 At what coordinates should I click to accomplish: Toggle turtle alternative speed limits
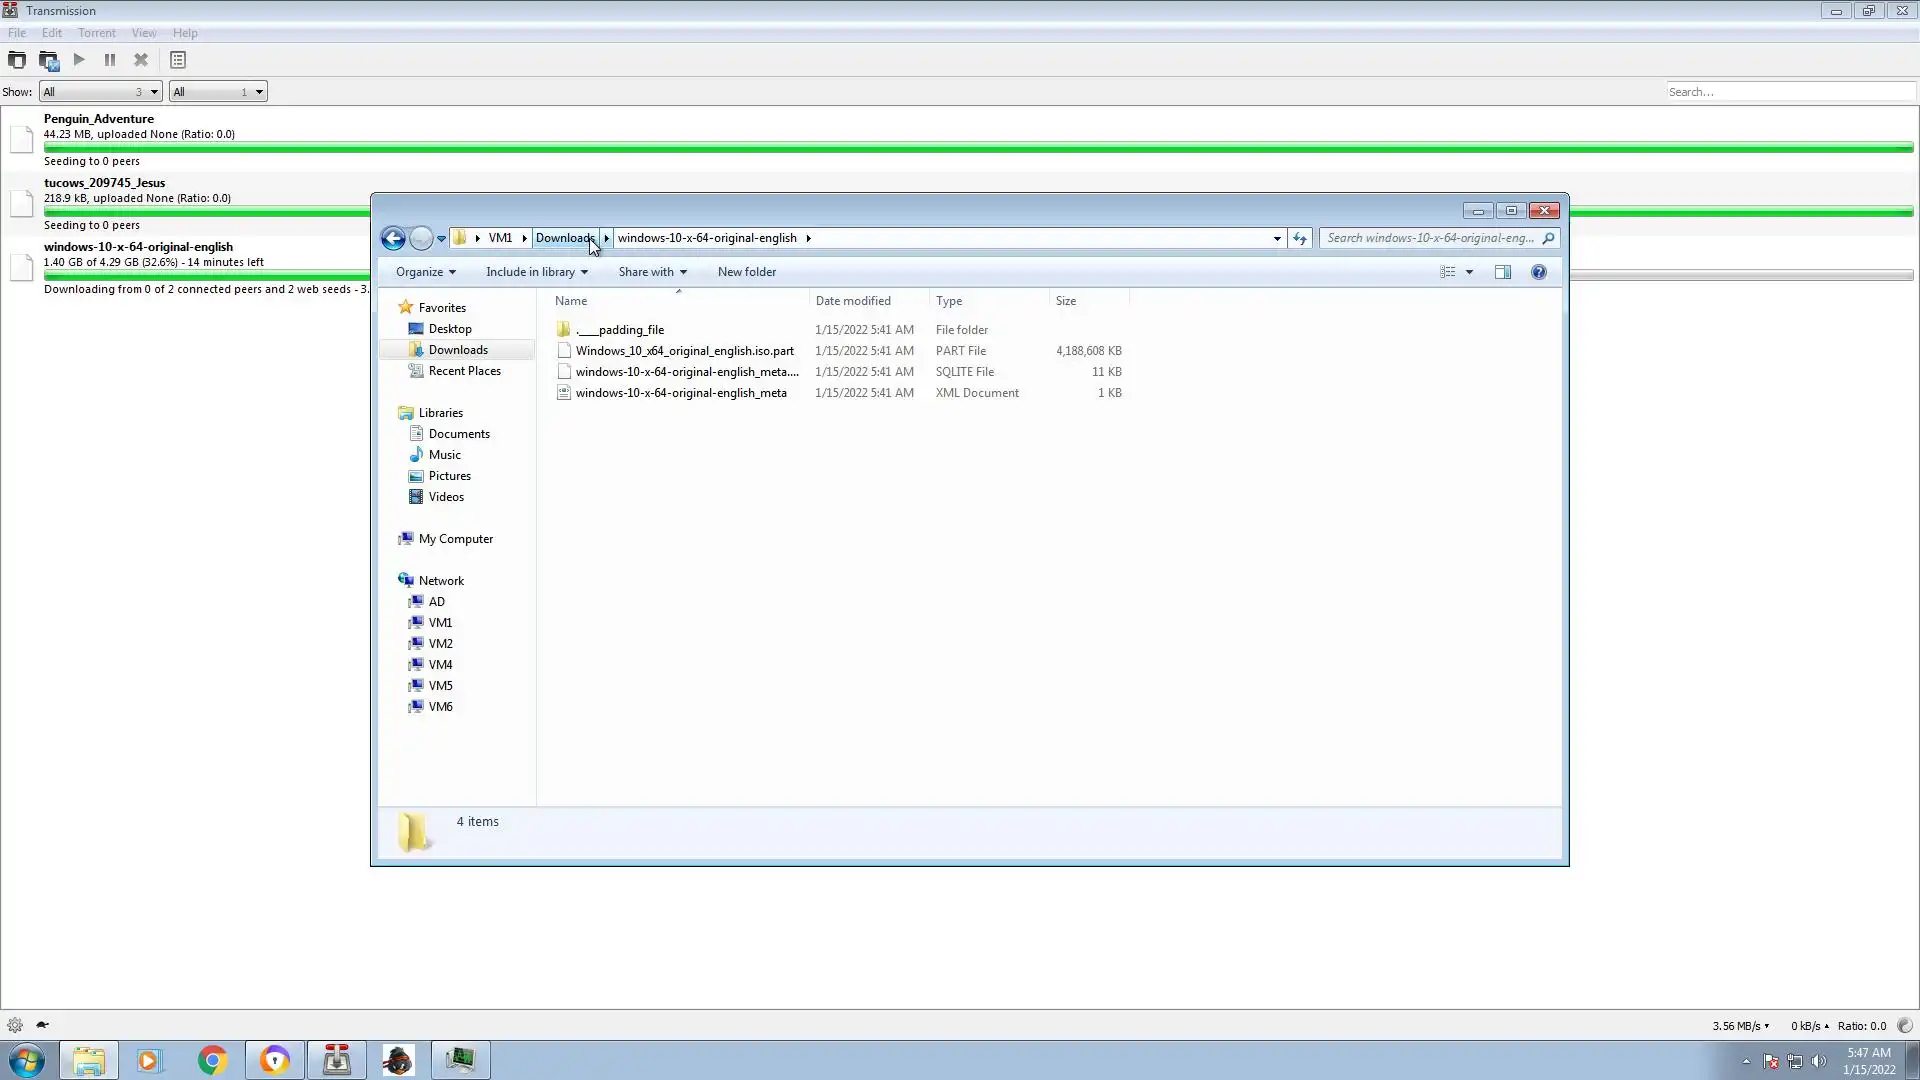click(42, 1025)
